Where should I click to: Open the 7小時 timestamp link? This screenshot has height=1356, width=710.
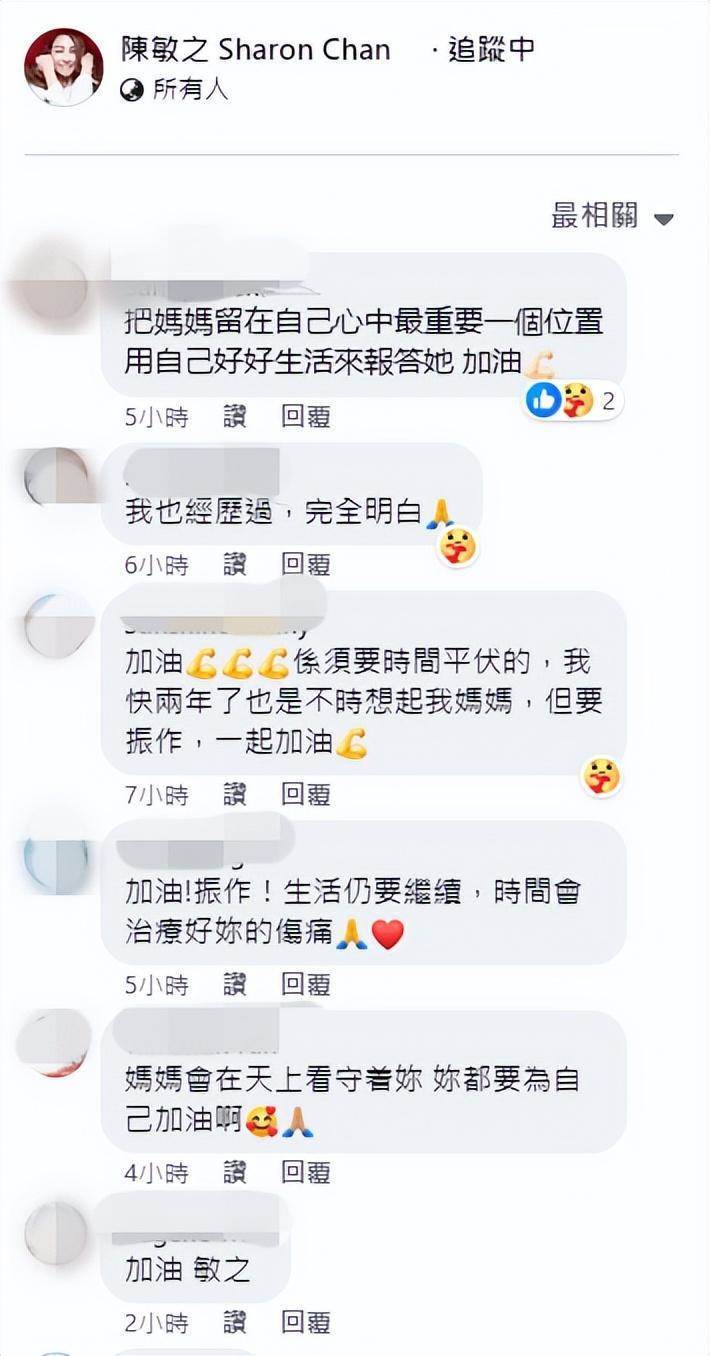tap(157, 795)
